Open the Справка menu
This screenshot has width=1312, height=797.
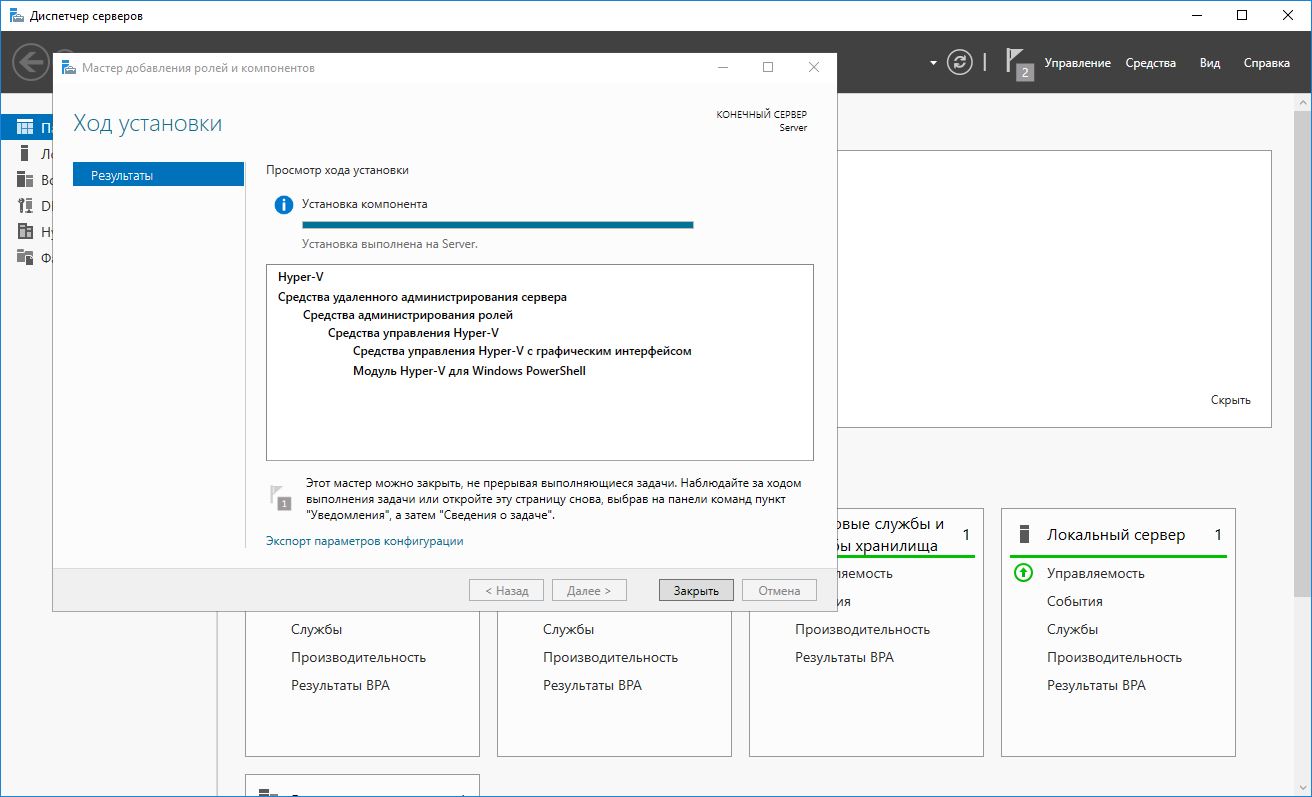point(1266,63)
